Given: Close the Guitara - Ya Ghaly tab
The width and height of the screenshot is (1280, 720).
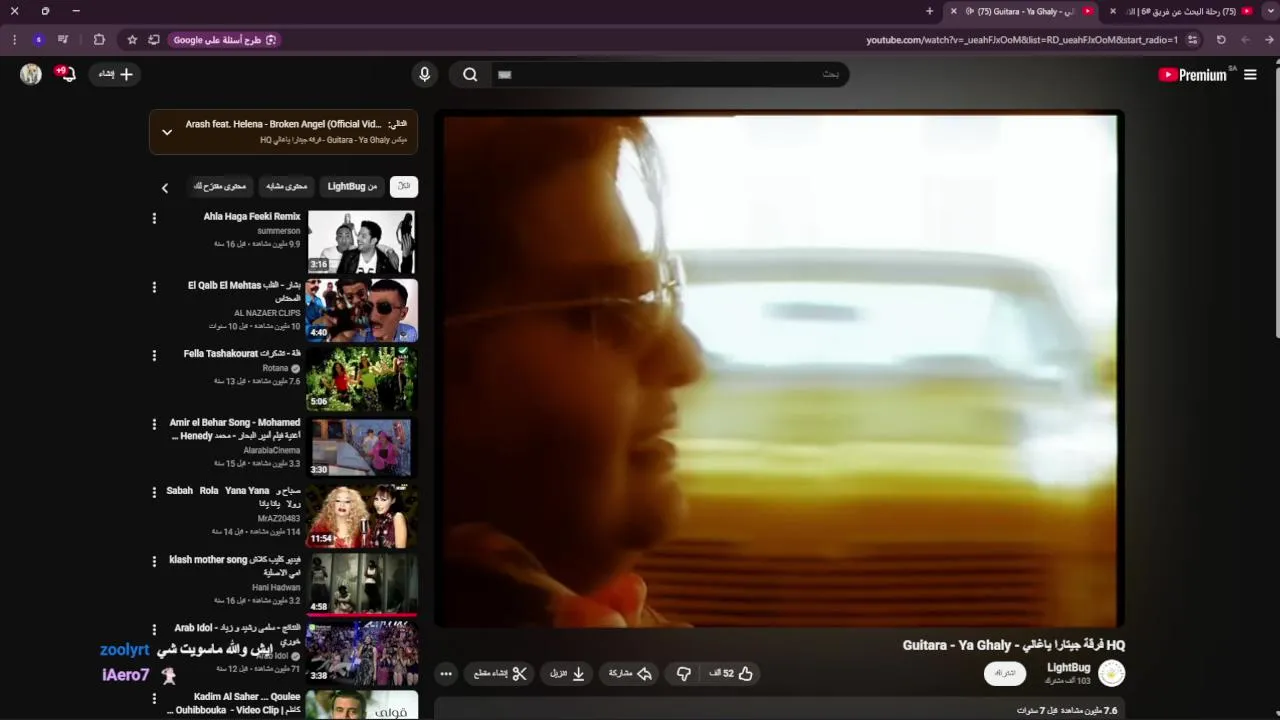Looking at the screenshot, I should click(953, 11).
